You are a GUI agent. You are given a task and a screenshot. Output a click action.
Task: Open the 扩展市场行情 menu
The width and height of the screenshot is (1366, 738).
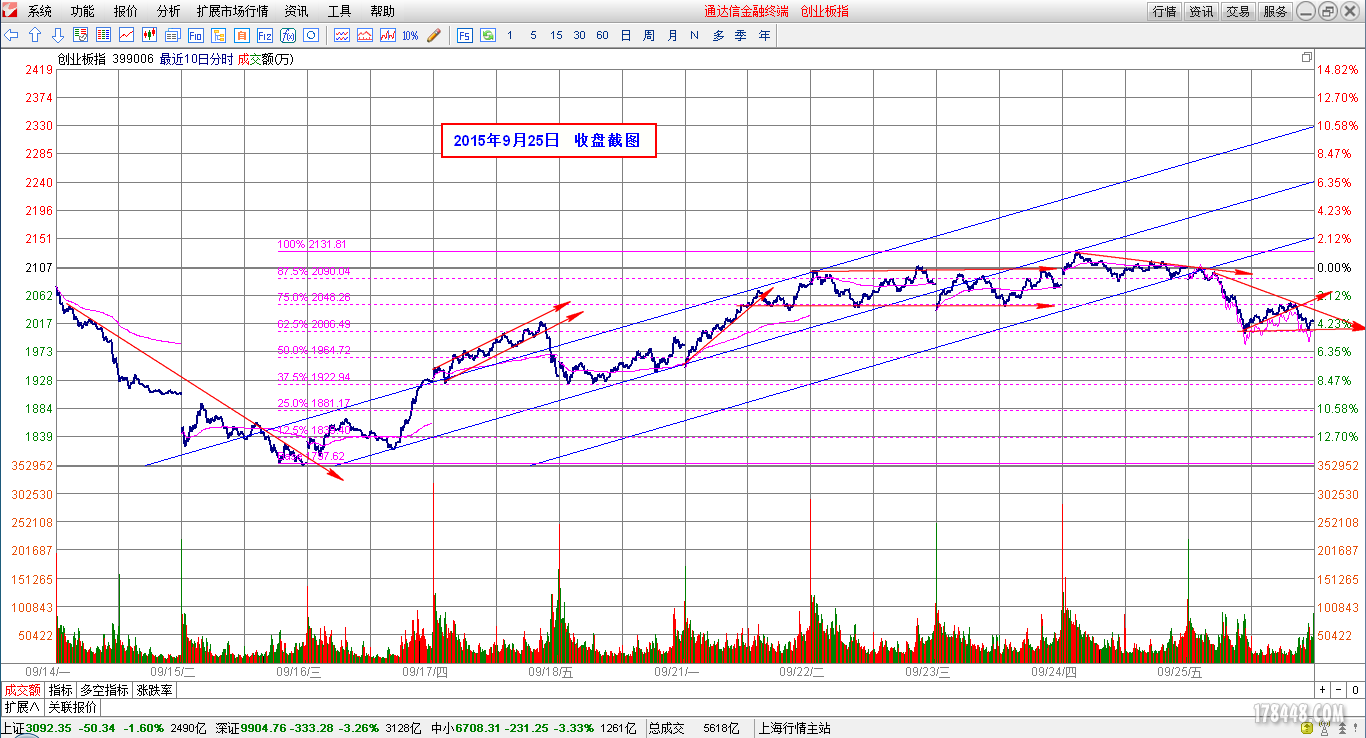coord(232,11)
